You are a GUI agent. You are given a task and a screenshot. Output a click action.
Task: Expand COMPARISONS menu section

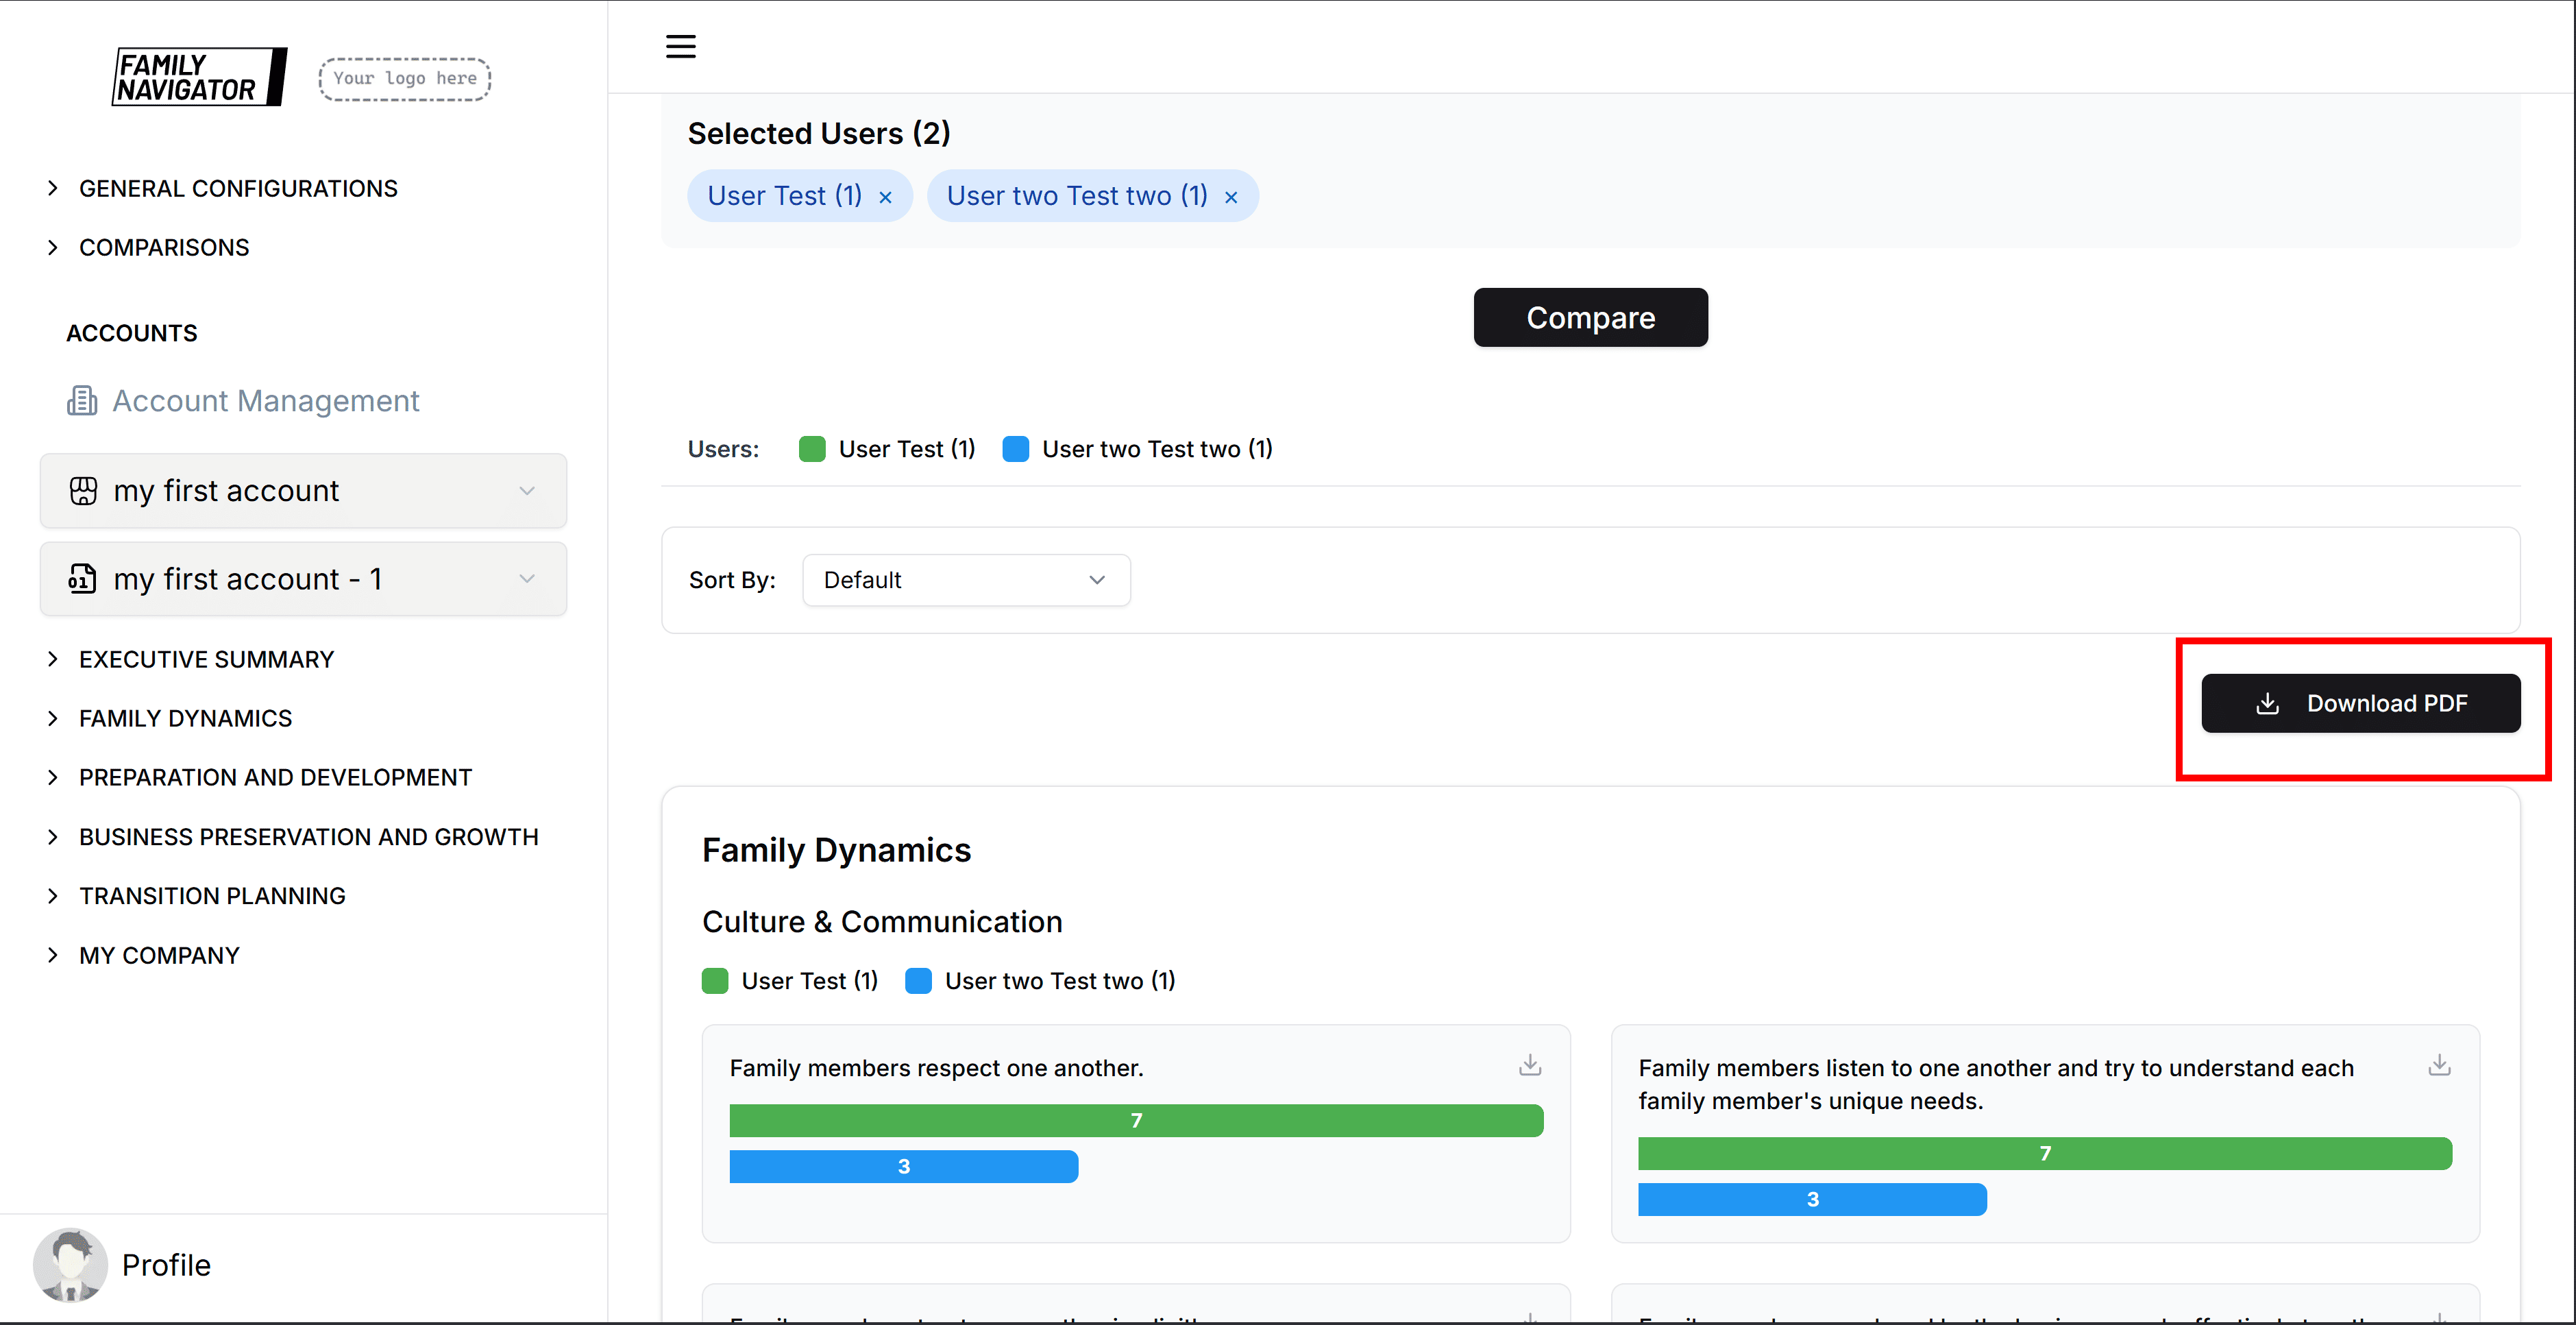tap(164, 248)
